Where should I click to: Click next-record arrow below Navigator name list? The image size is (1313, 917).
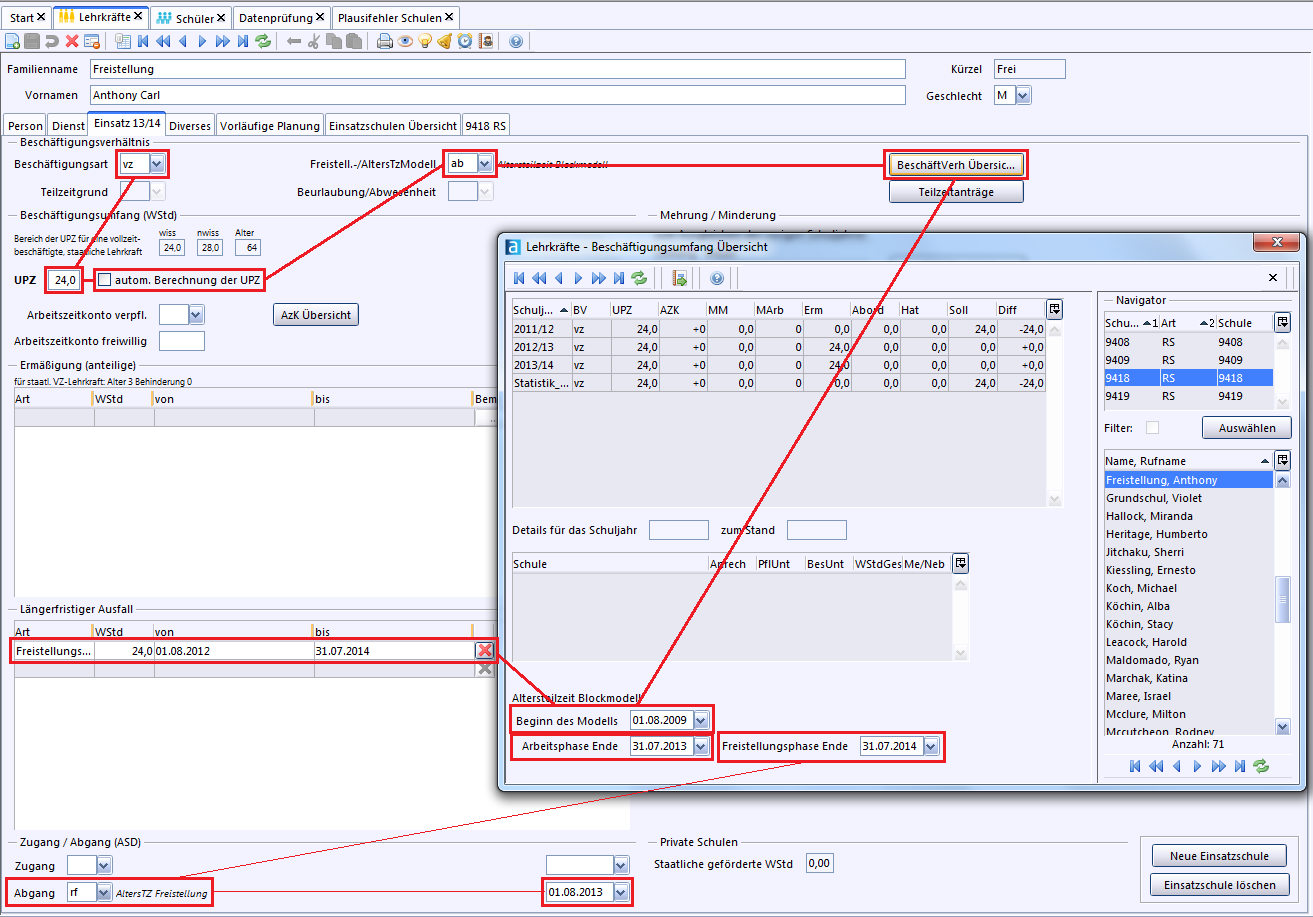coord(1197,766)
